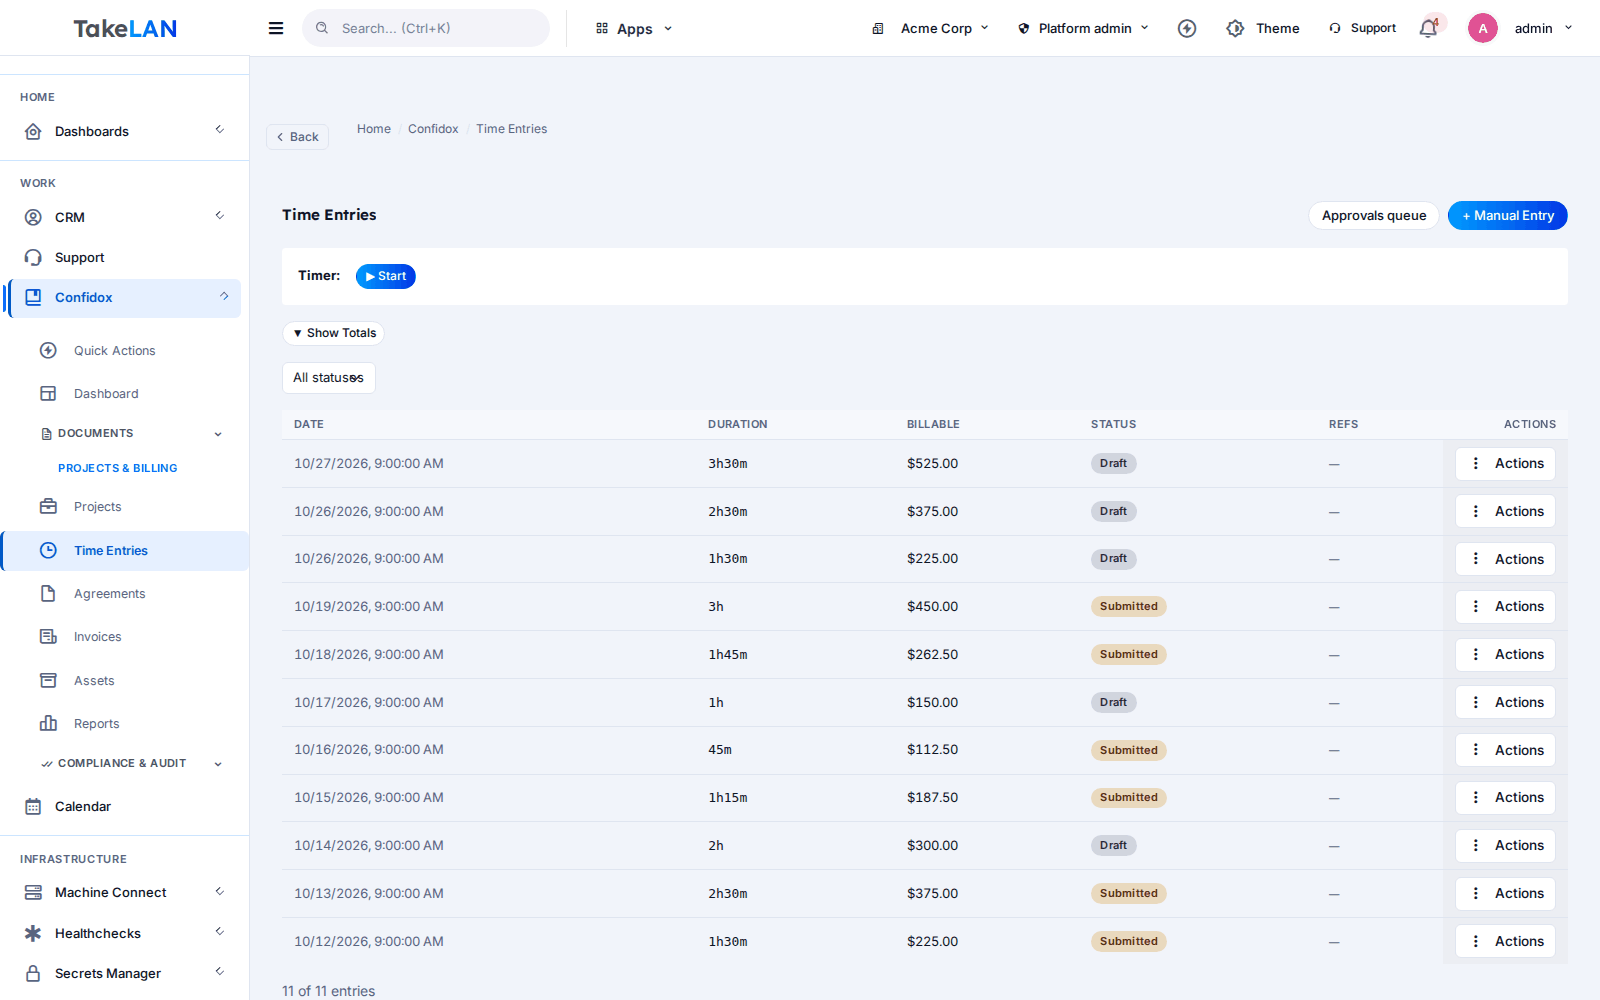Open Theme settings

click(x=1263, y=28)
